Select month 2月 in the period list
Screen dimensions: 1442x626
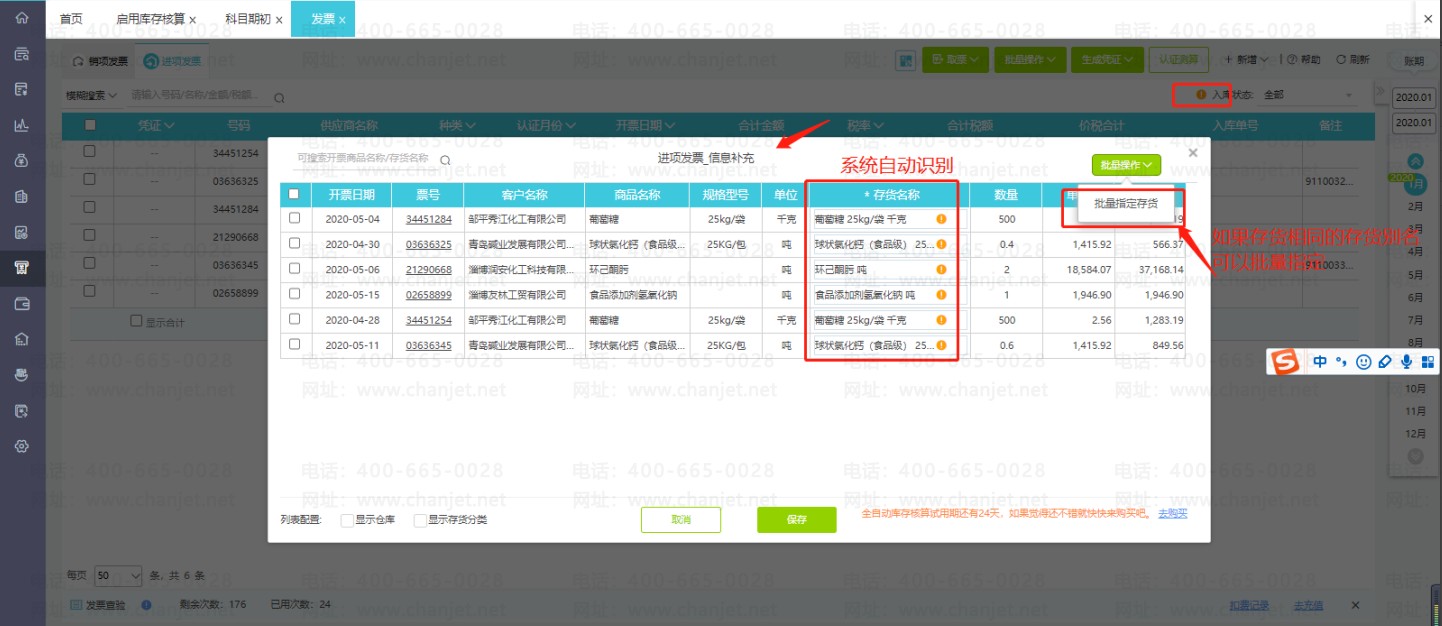point(1415,206)
